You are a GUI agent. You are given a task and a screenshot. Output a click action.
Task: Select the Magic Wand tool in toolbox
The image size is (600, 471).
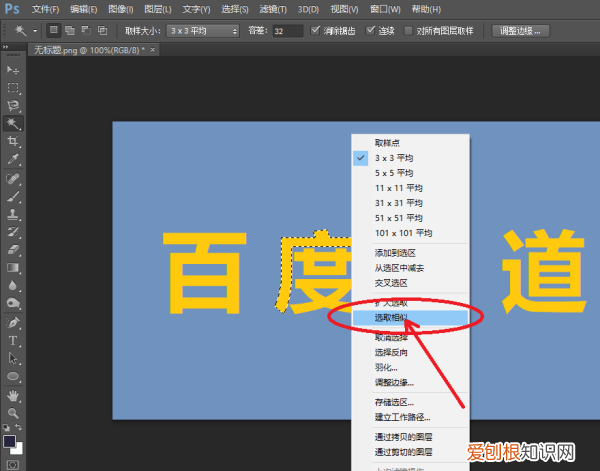click(x=13, y=123)
